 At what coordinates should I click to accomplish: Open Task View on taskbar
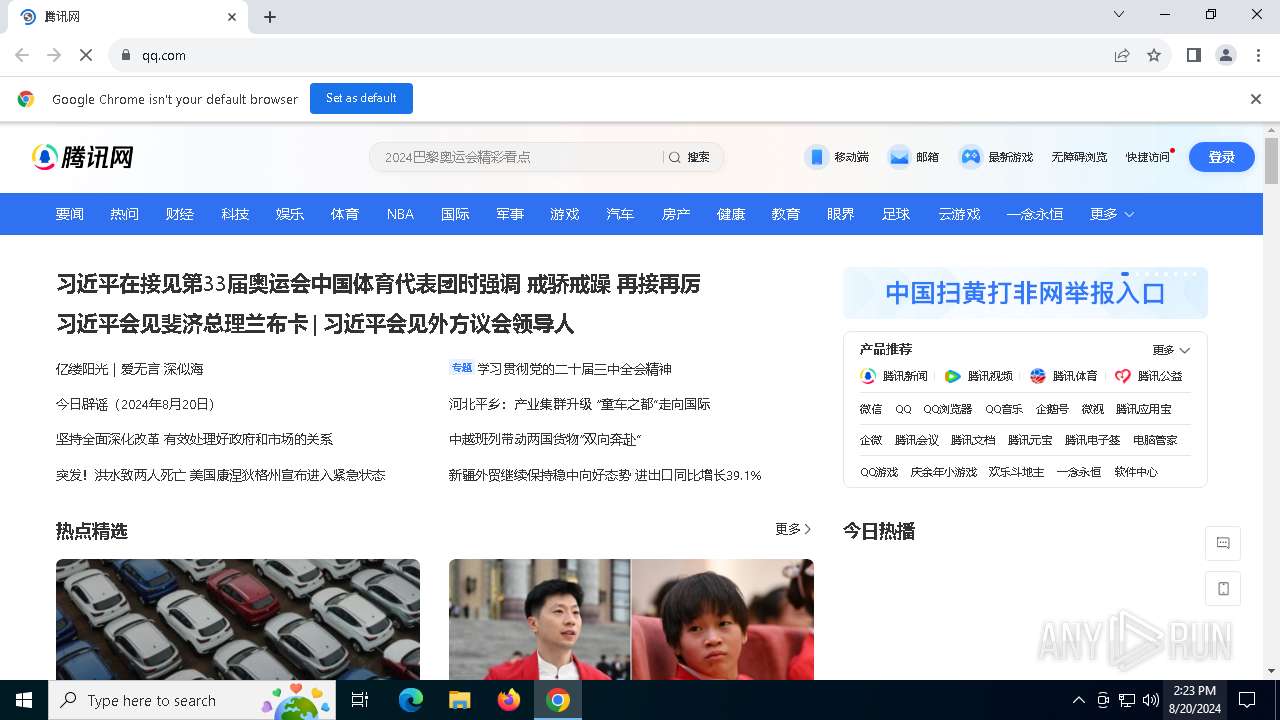[x=360, y=700]
